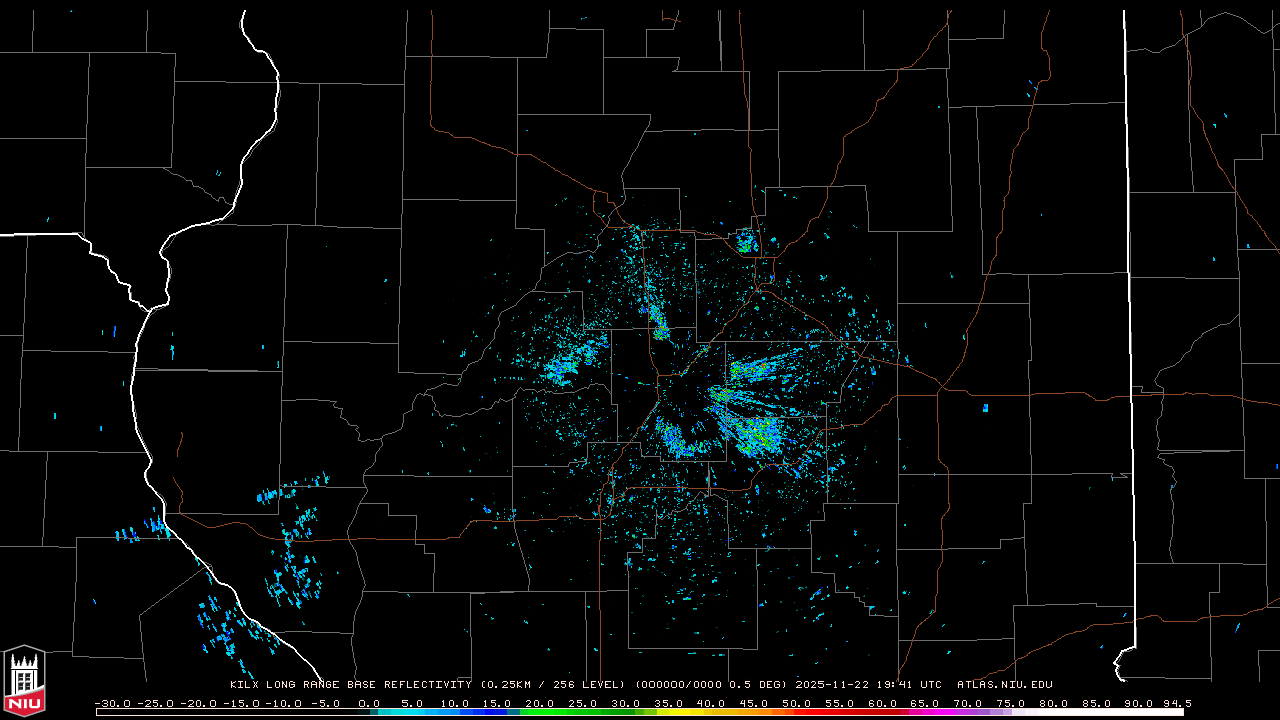Click the 35.0 label on reflectivity scale
Viewport: 1280px width, 720px height.
pyautogui.click(x=668, y=703)
